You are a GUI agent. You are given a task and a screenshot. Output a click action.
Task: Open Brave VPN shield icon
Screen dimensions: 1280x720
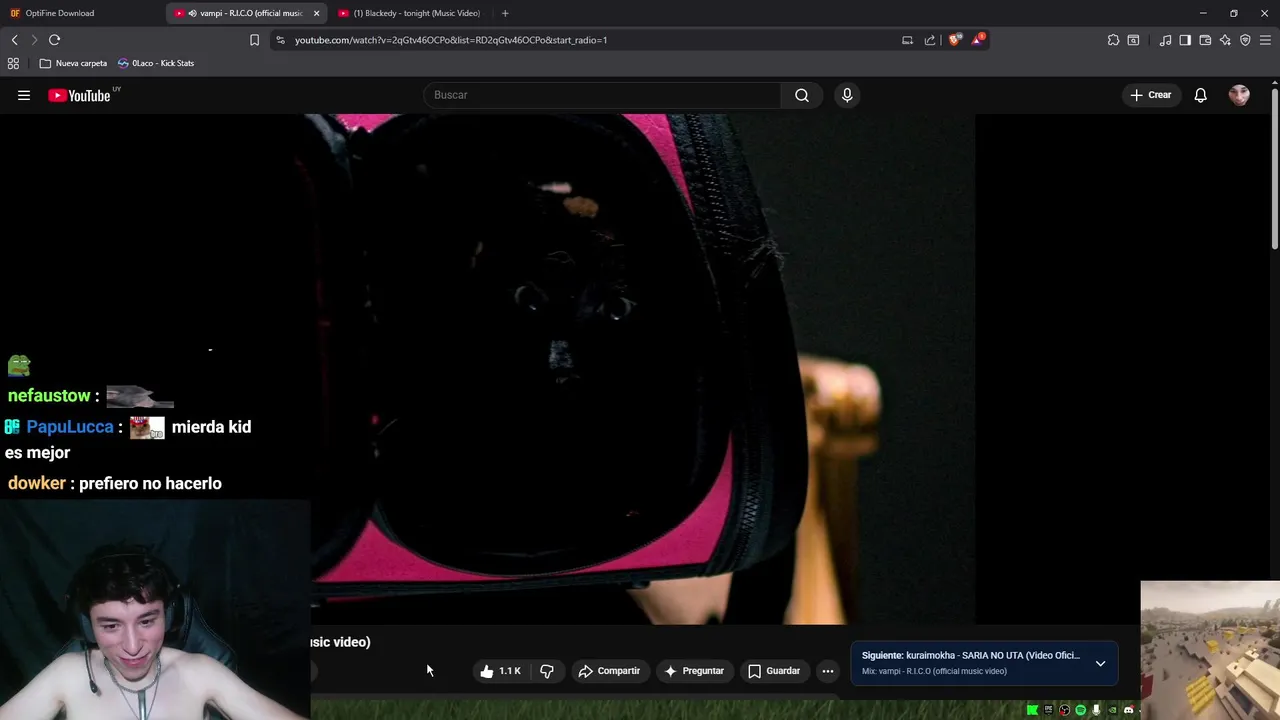[x=1245, y=40]
